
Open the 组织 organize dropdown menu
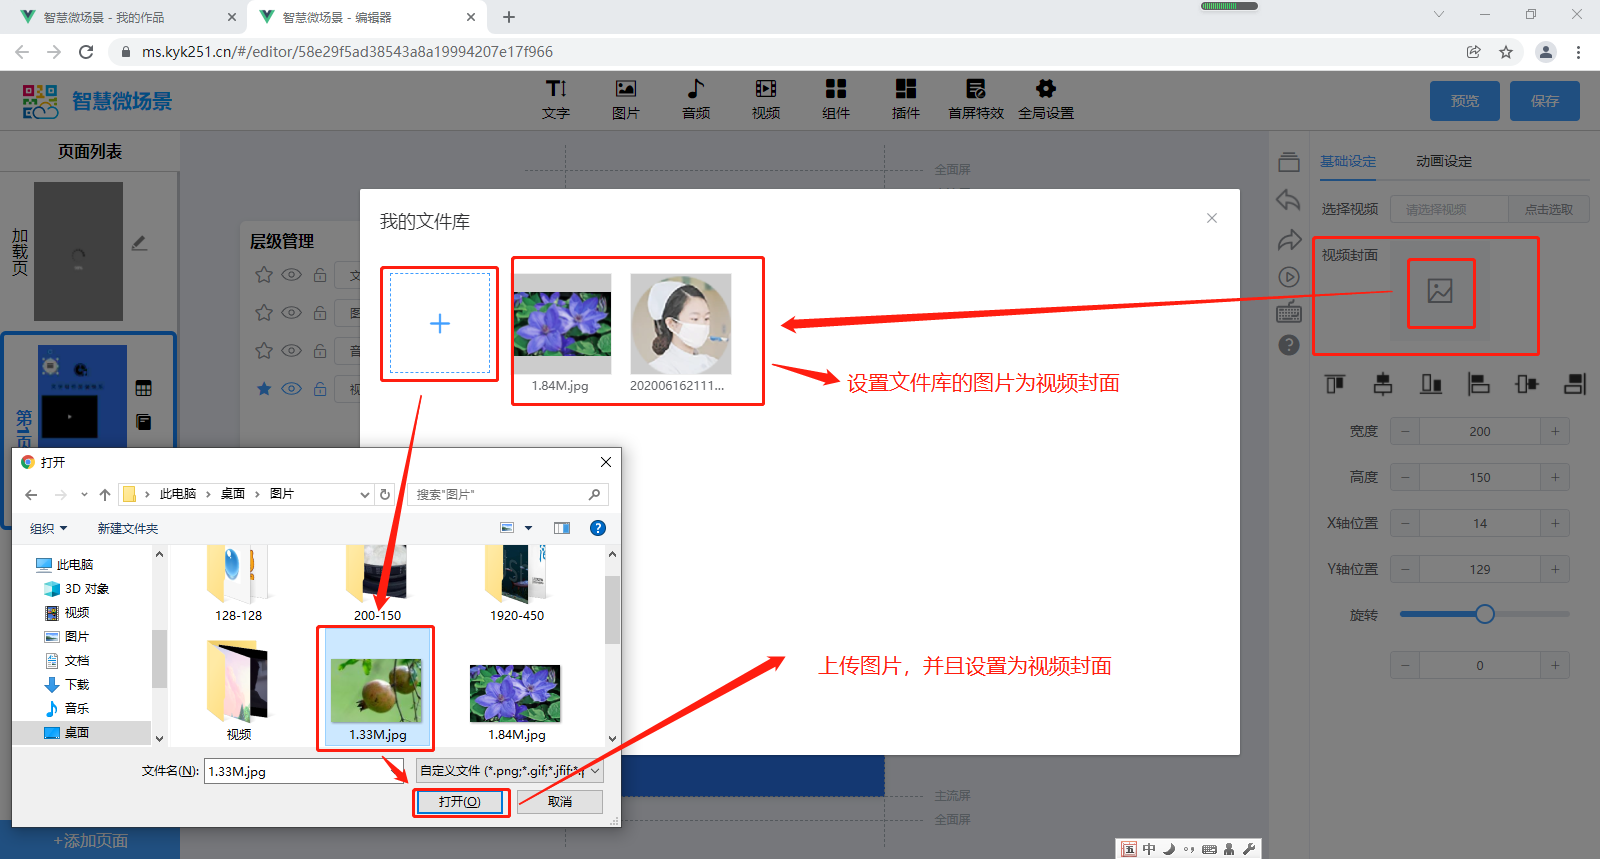coord(49,528)
